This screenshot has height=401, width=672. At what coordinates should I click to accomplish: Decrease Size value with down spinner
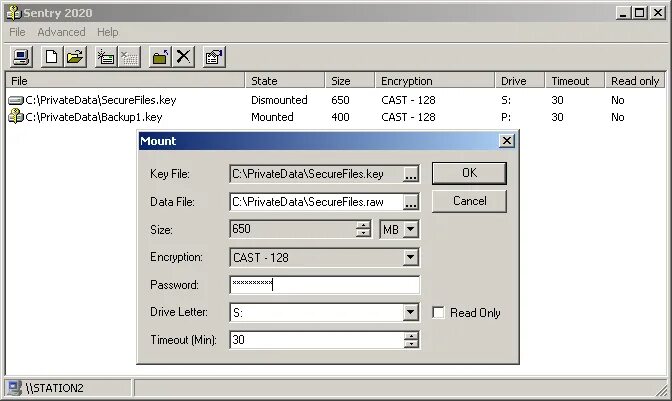[363, 233]
